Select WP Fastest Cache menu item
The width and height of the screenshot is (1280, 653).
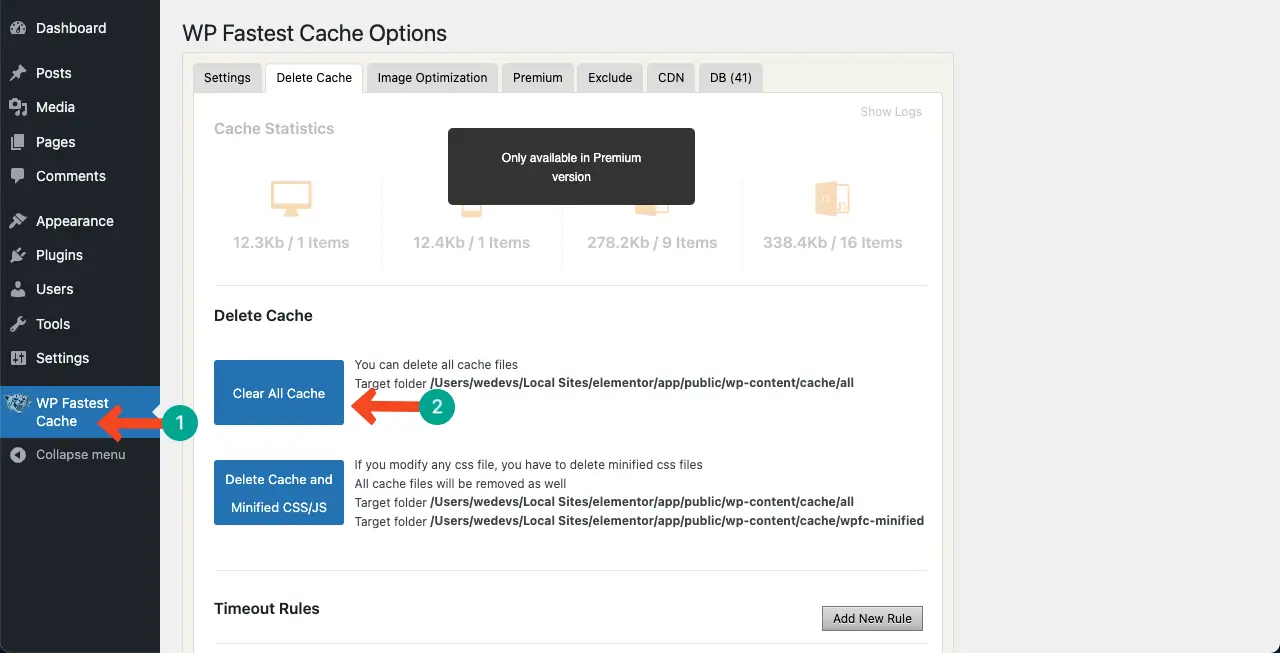(x=80, y=412)
